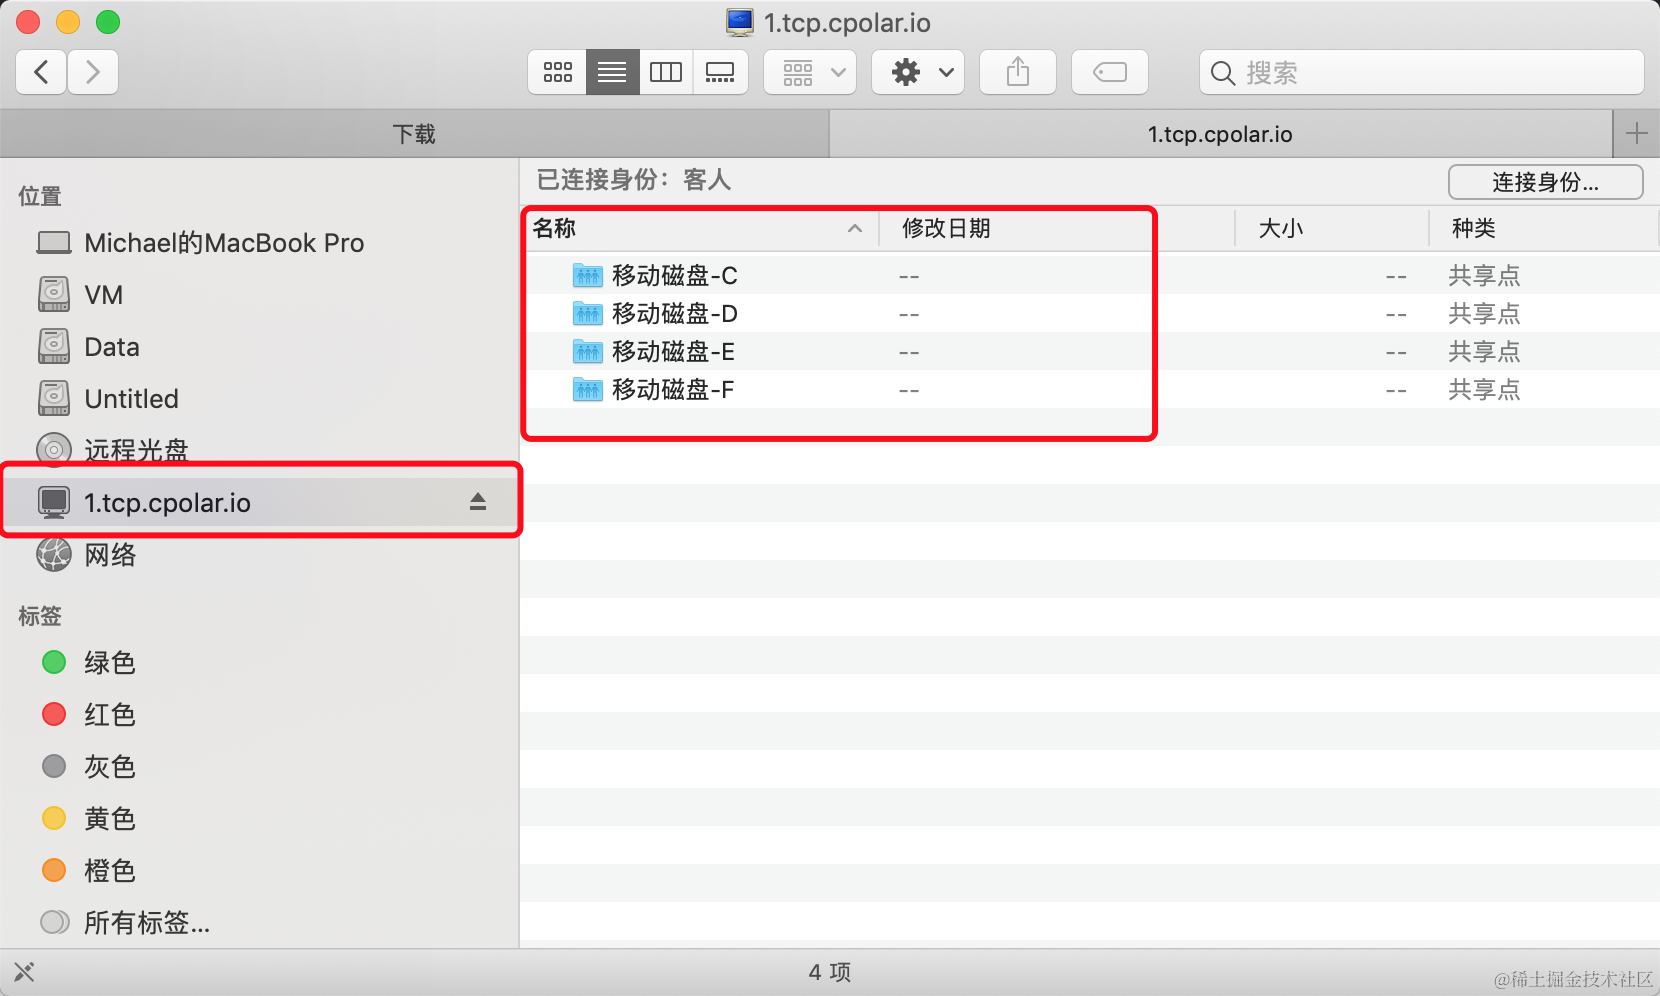Select the 移动磁盘-E file name

pyautogui.click(x=674, y=351)
